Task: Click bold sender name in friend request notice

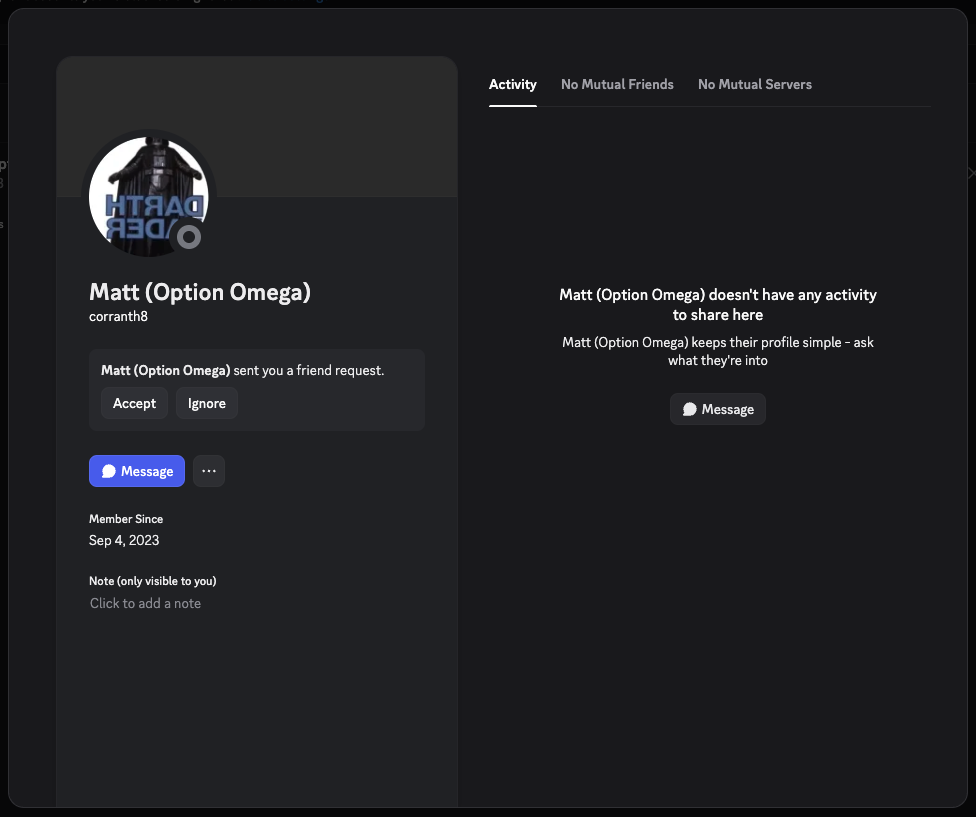Action: click(166, 370)
